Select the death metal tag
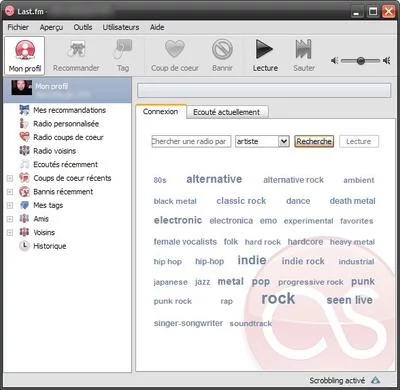The width and height of the screenshot is (400, 390). click(x=352, y=201)
